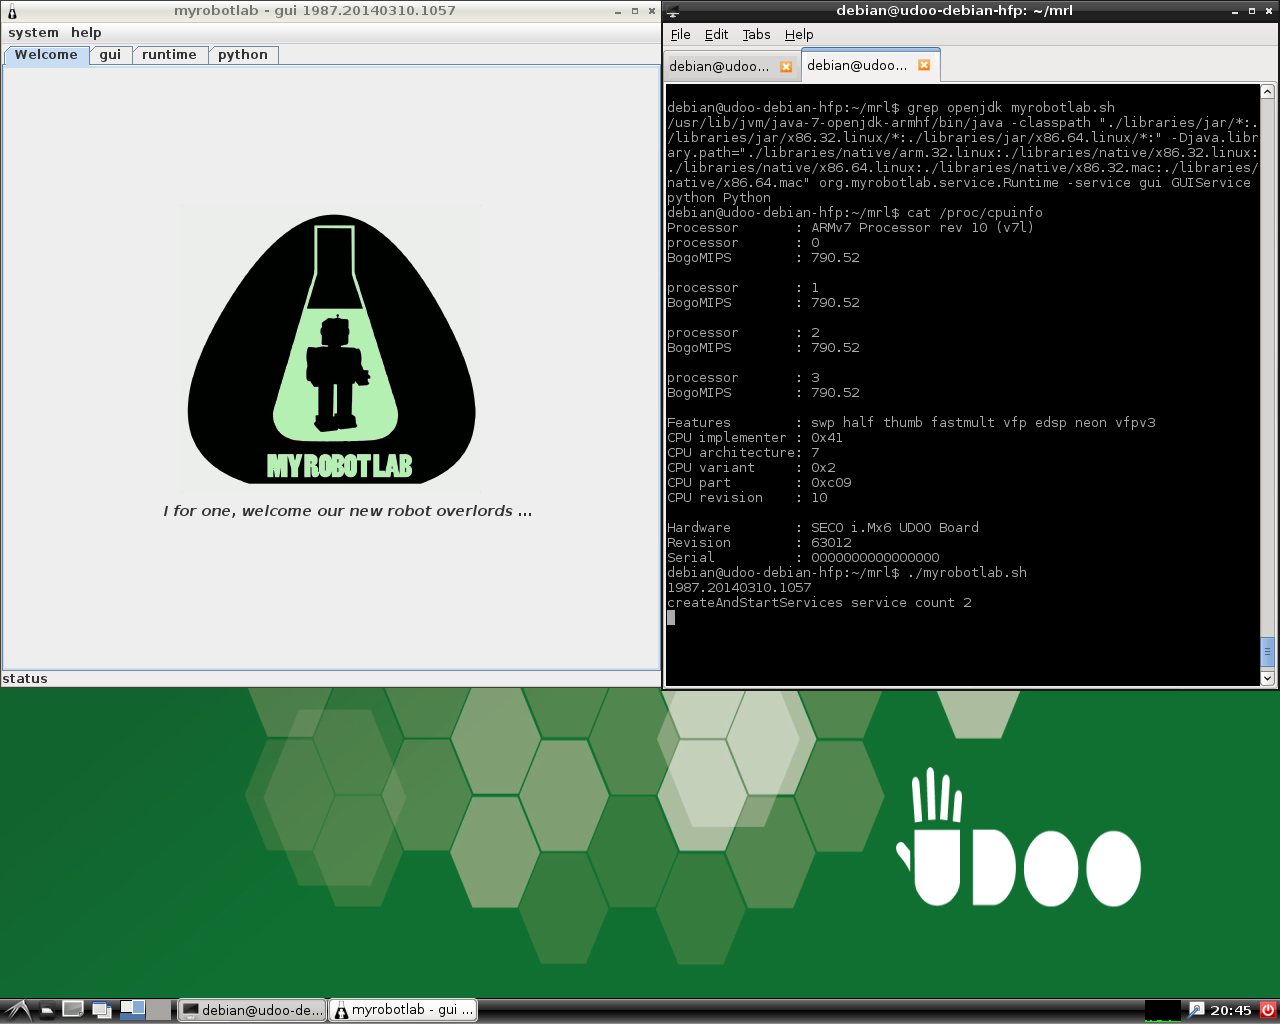Image resolution: width=1280 pixels, height=1024 pixels.
Task: Open the terminal Edit menu
Action: pyautogui.click(x=716, y=34)
